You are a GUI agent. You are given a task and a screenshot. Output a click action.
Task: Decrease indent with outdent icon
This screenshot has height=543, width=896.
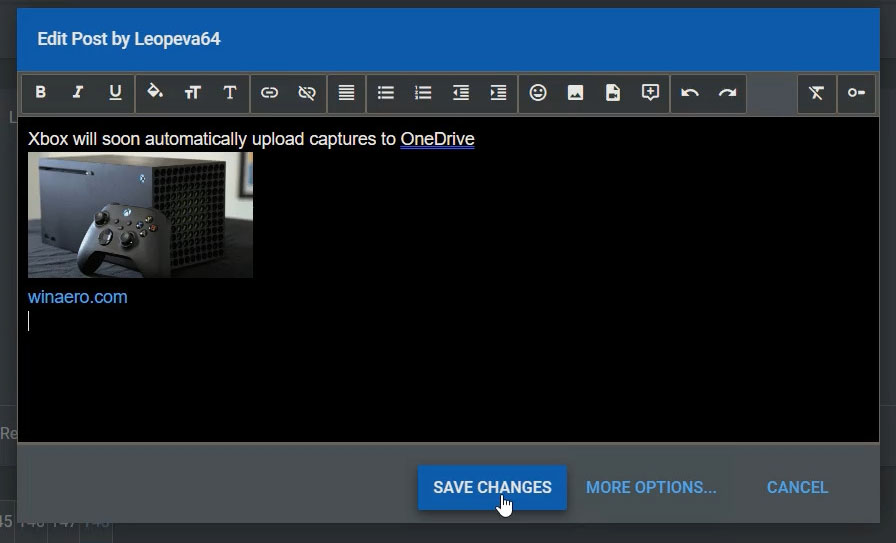(x=461, y=93)
